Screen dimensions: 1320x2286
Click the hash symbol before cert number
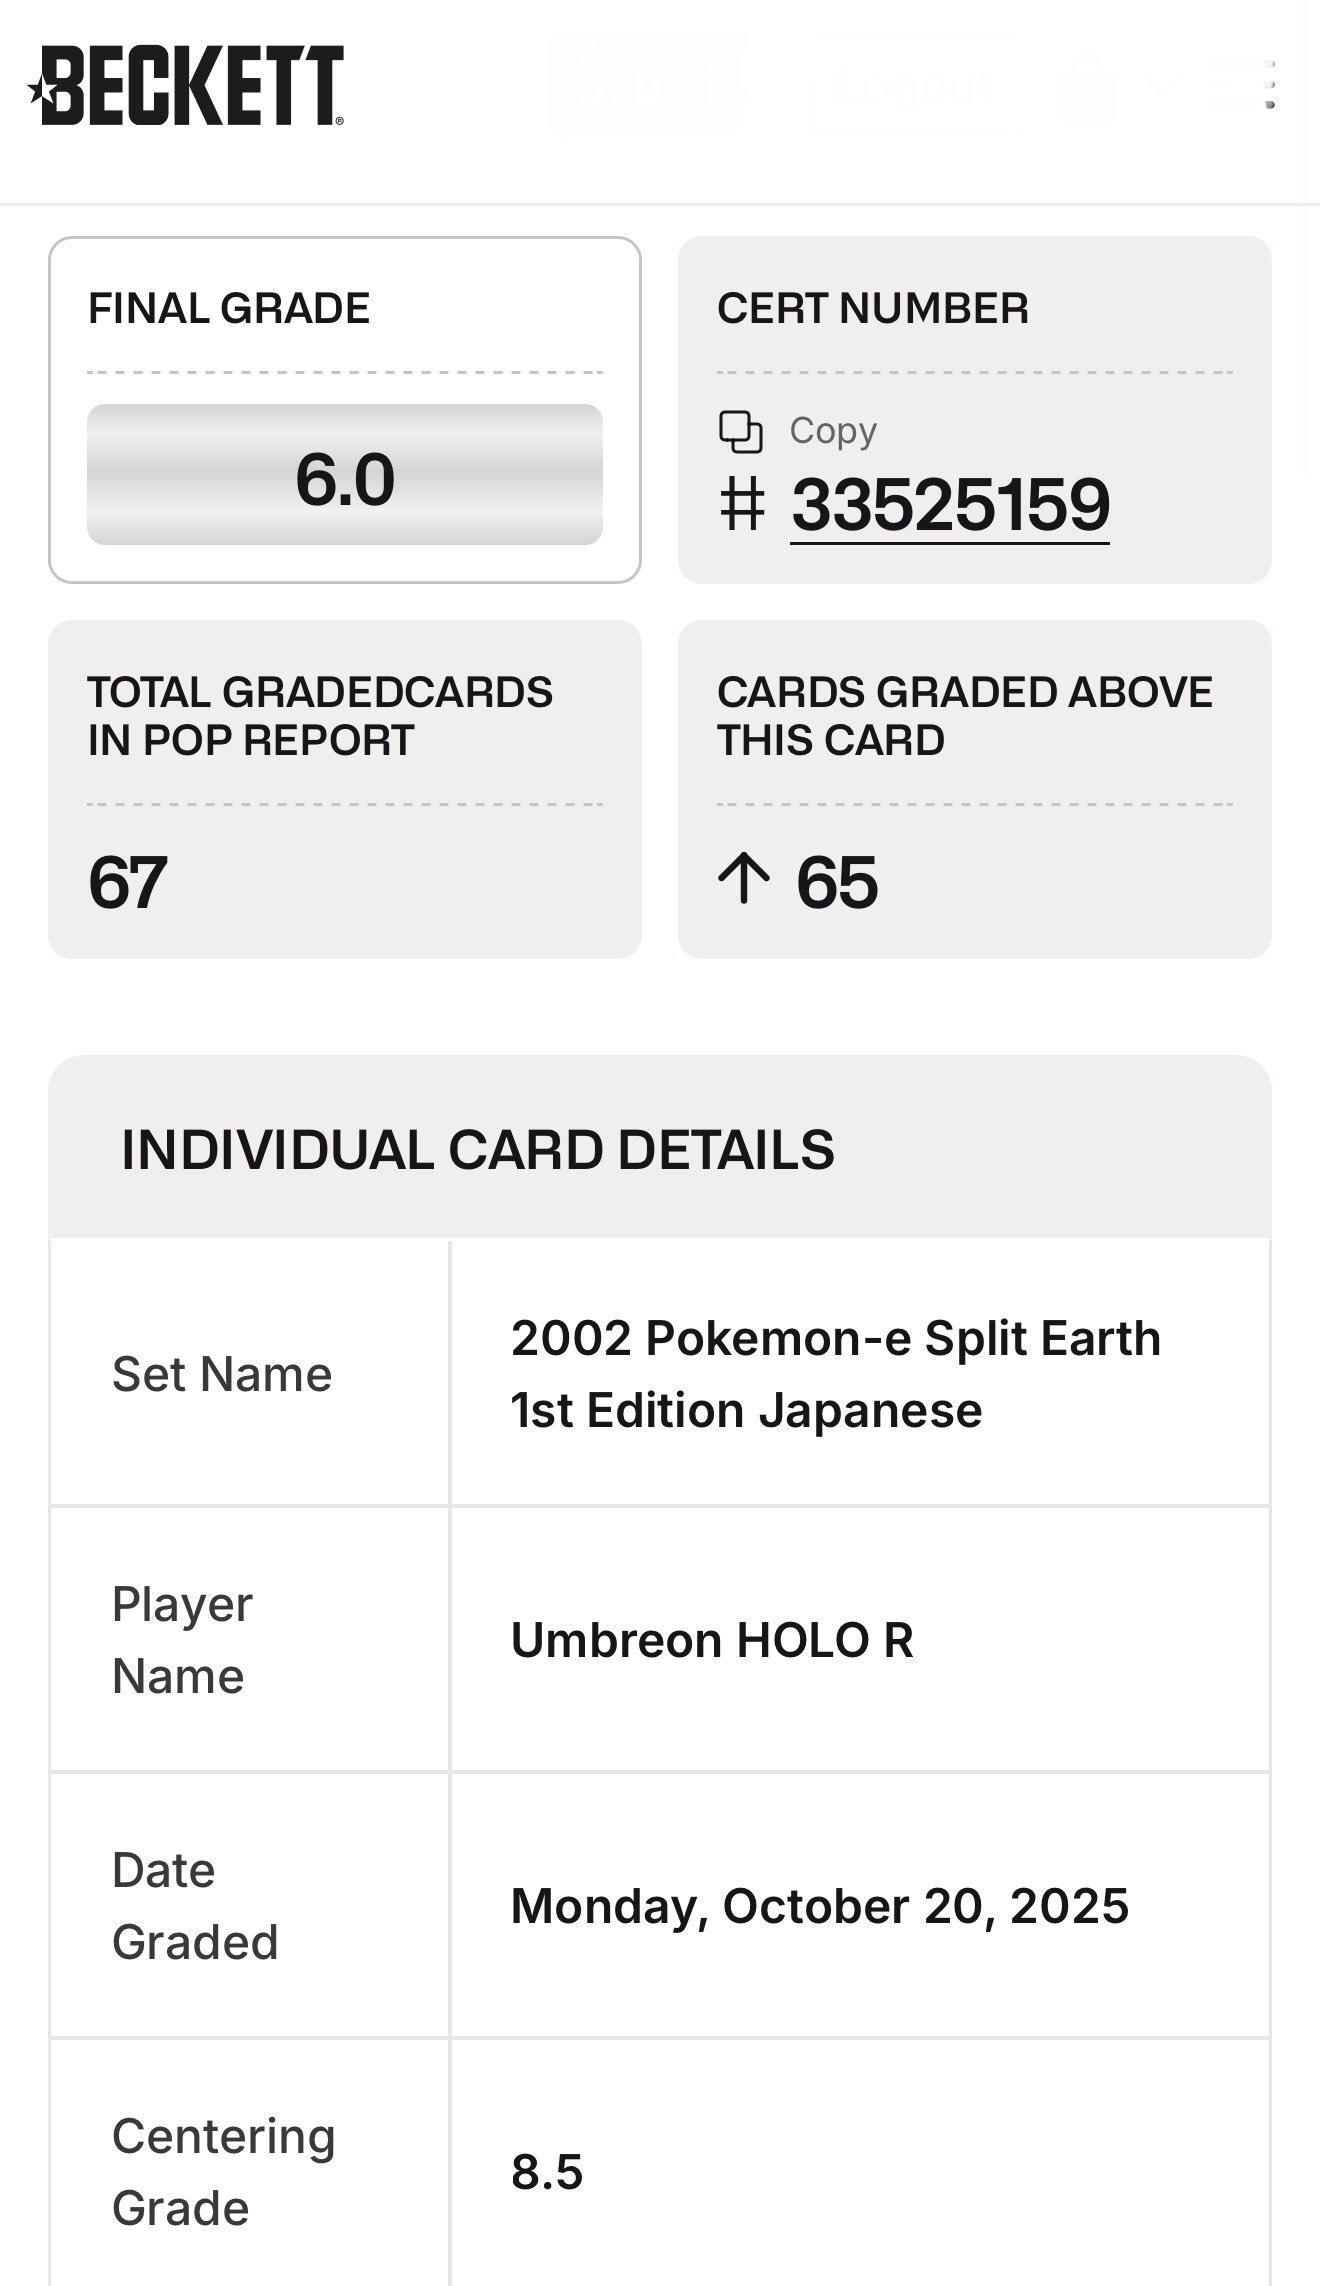point(742,504)
